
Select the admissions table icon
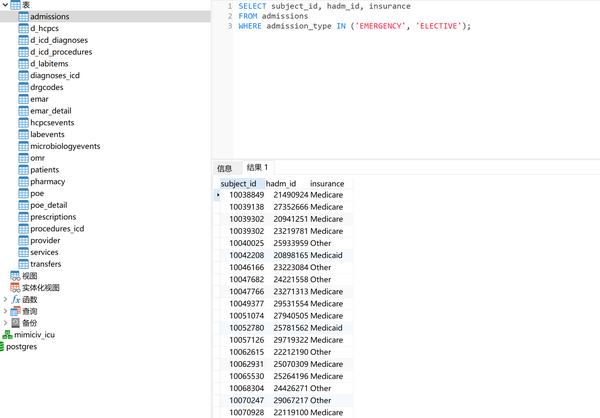[x=23, y=16]
